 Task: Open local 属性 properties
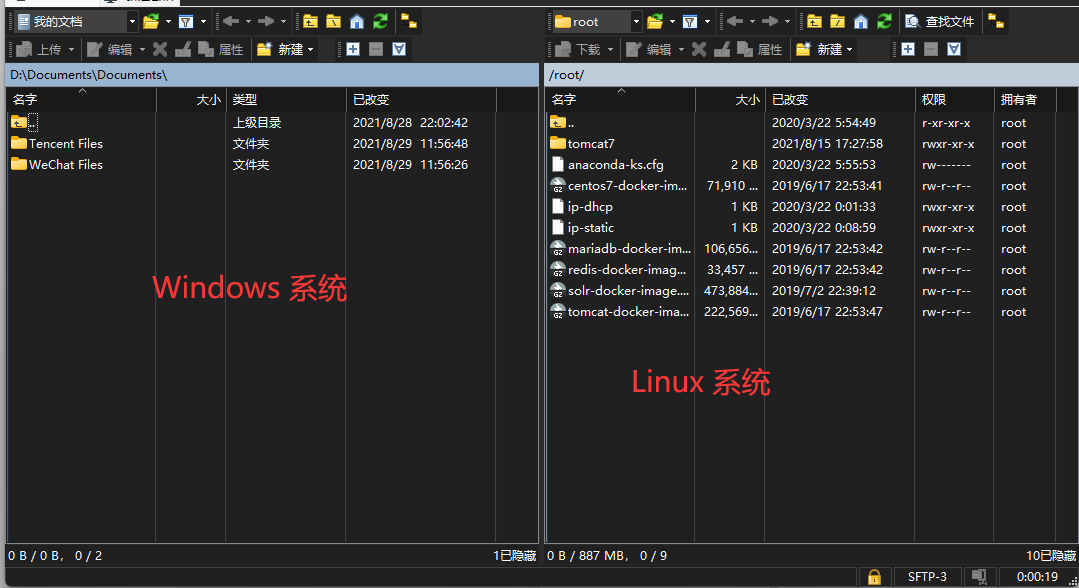pyautogui.click(x=221, y=50)
